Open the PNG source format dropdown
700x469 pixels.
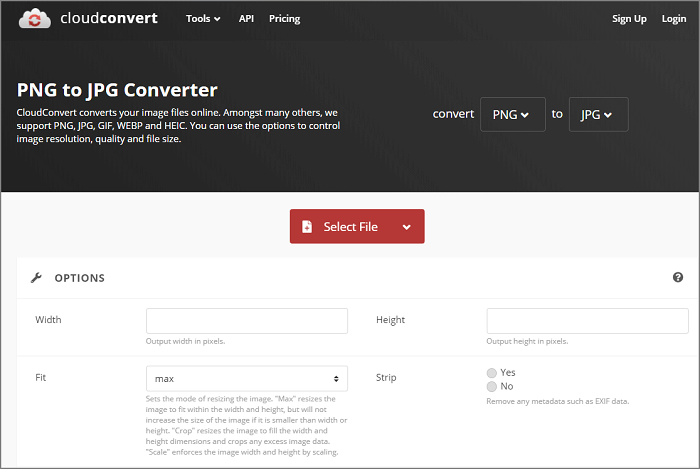[x=512, y=114]
